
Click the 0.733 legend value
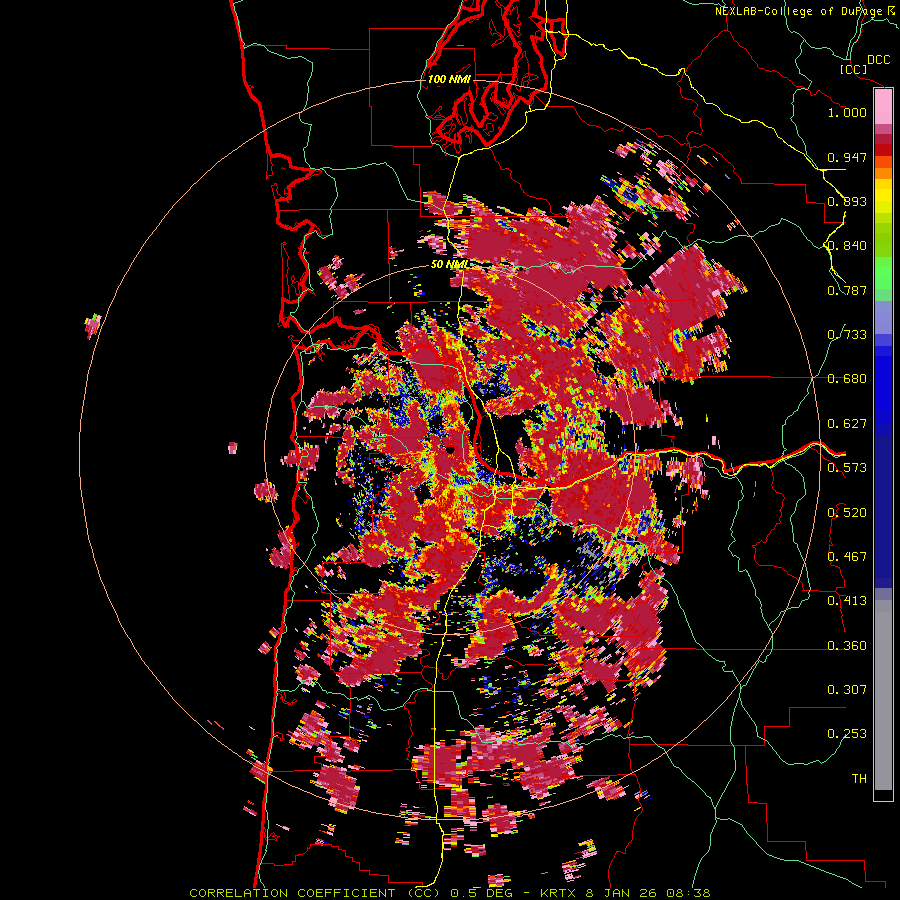tap(847, 335)
